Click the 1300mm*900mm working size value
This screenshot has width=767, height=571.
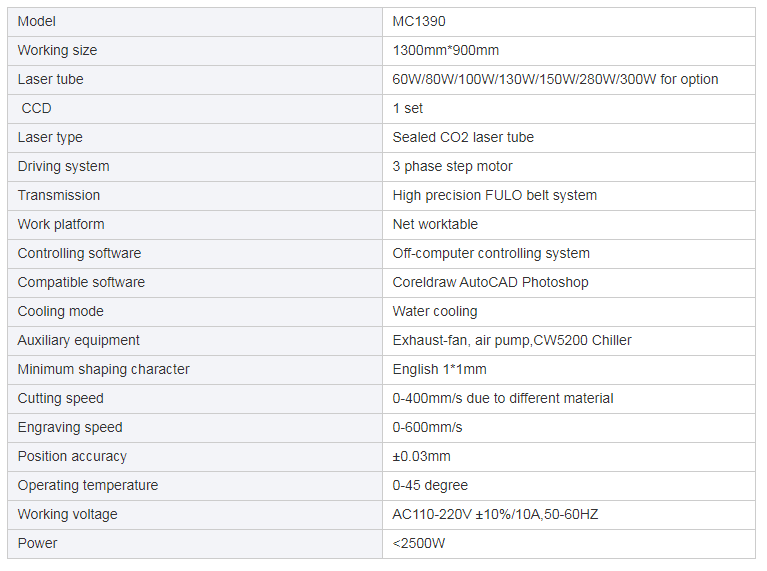(445, 50)
